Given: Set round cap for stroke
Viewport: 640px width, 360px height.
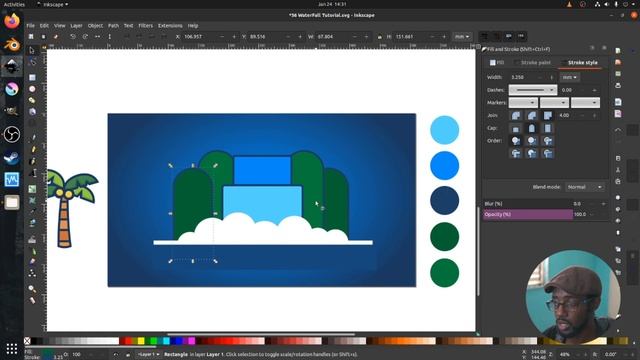Looking at the screenshot, I should tap(532, 128).
